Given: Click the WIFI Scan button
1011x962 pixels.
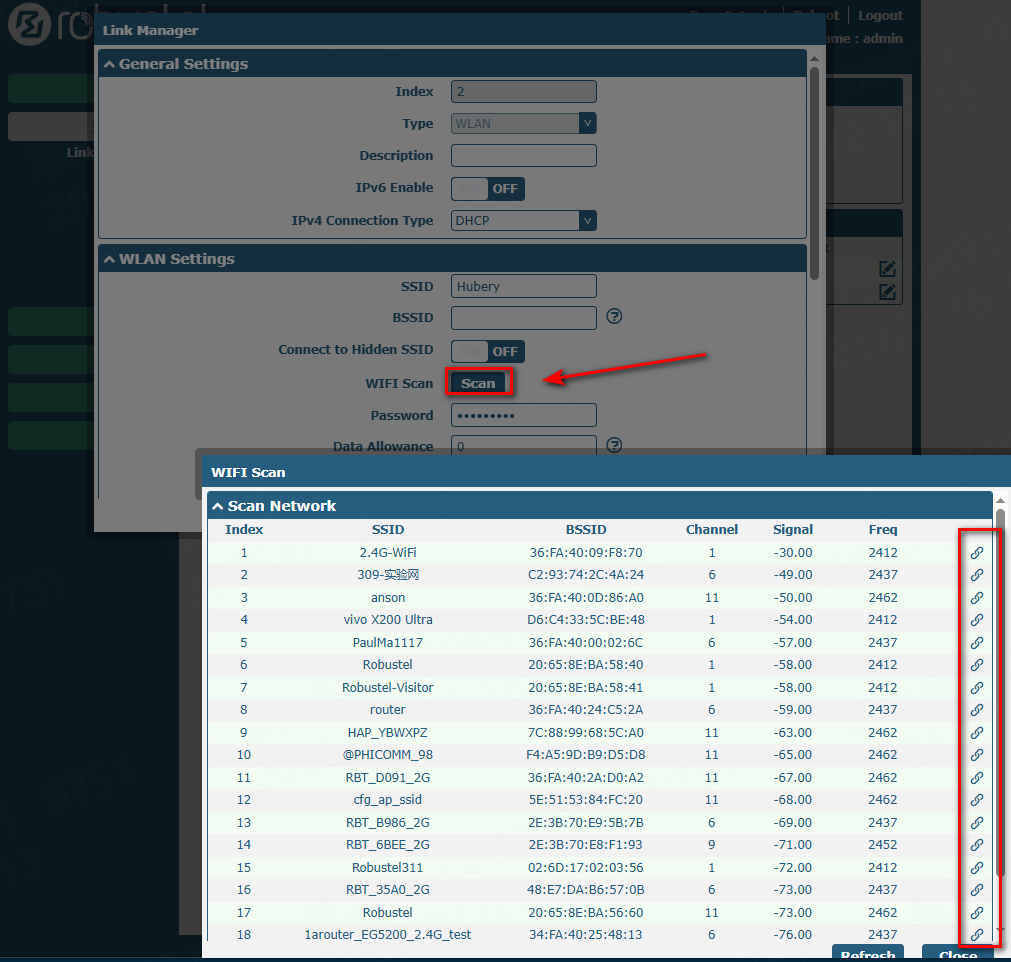Looking at the screenshot, I should pos(478,383).
